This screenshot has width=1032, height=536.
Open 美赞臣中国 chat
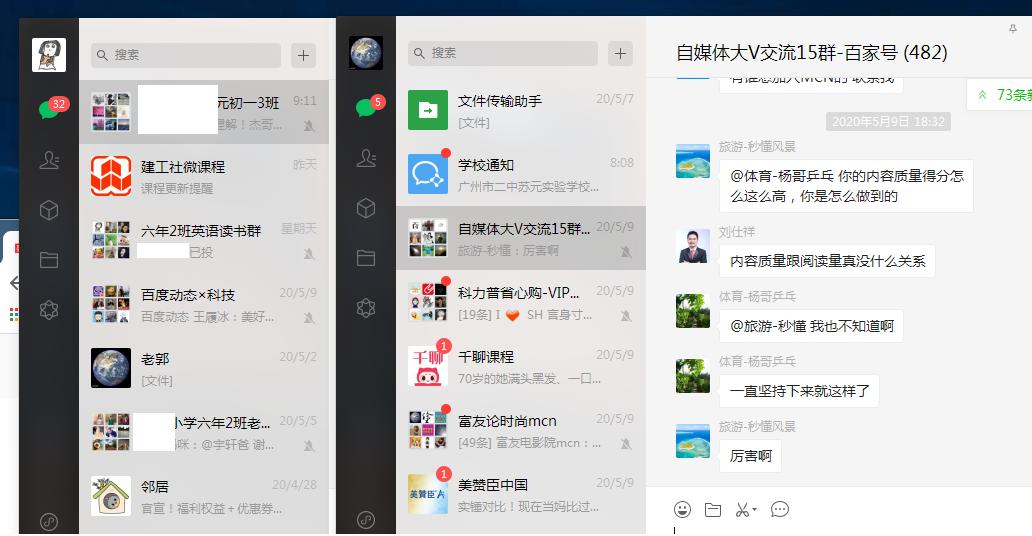[x=521, y=493]
